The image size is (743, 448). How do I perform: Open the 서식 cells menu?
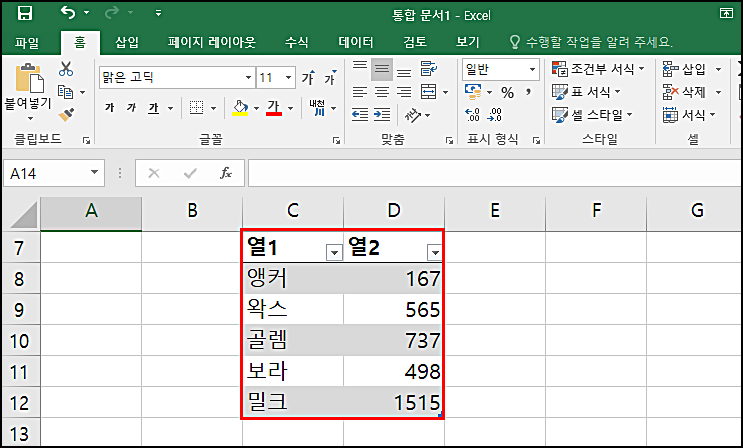[689, 114]
